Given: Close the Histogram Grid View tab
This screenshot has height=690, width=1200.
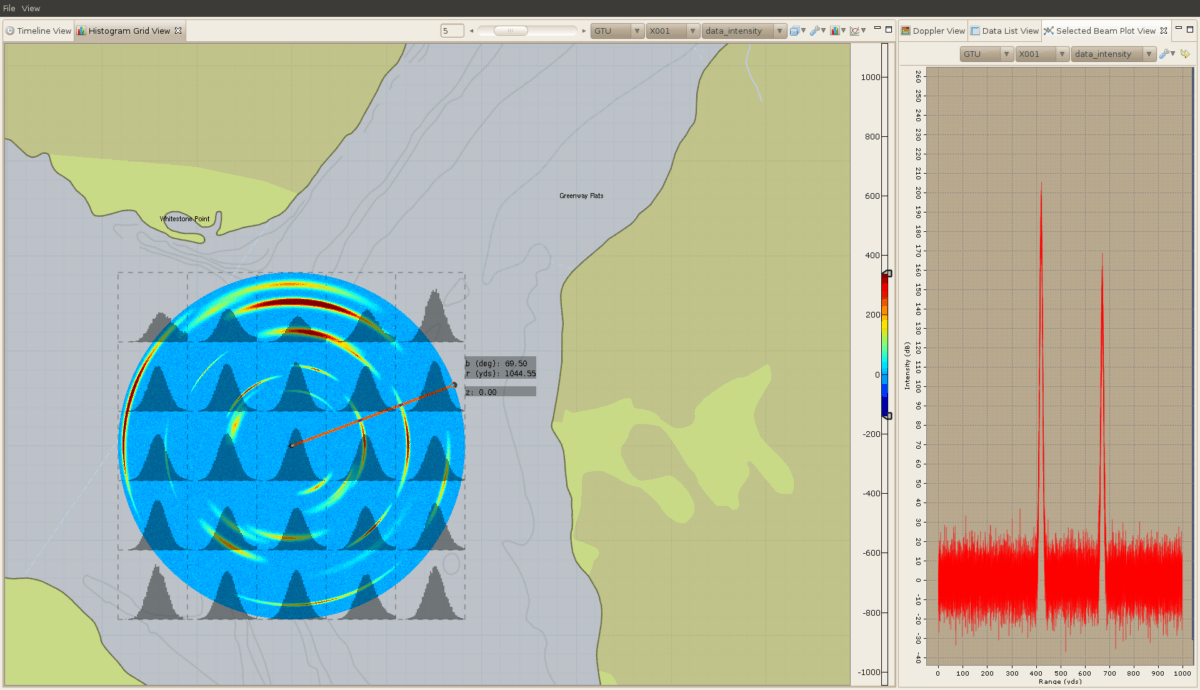Looking at the screenshot, I should click(x=178, y=31).
